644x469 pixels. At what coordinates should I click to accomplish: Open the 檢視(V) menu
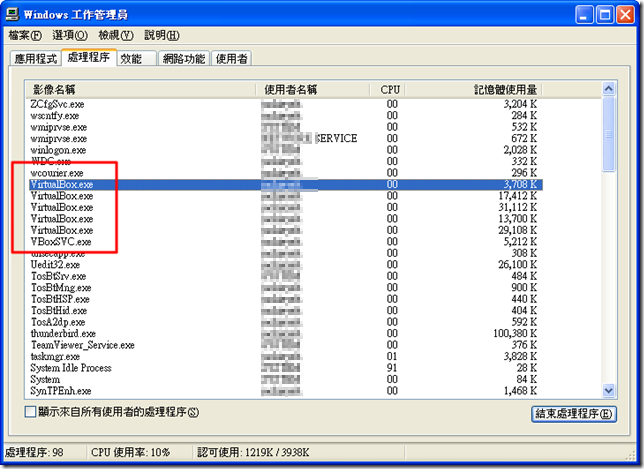point(116,35)
